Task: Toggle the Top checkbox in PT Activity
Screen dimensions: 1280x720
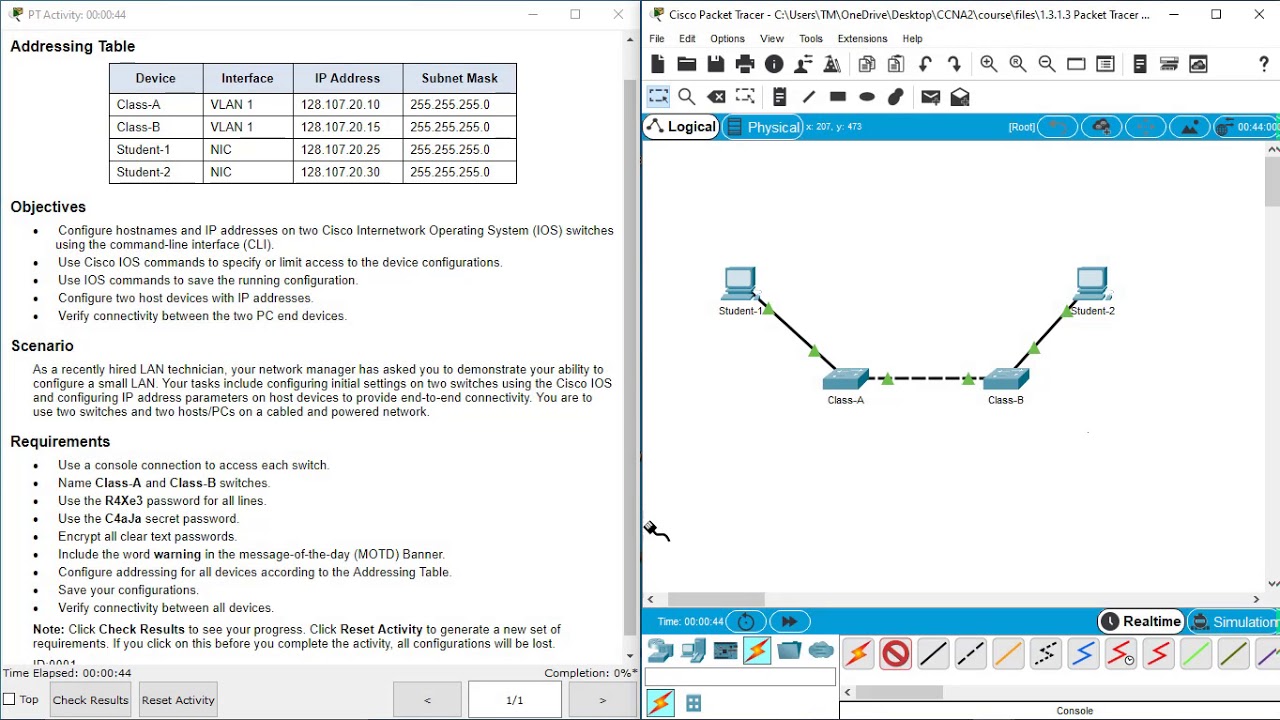Action: coord(9,700)
